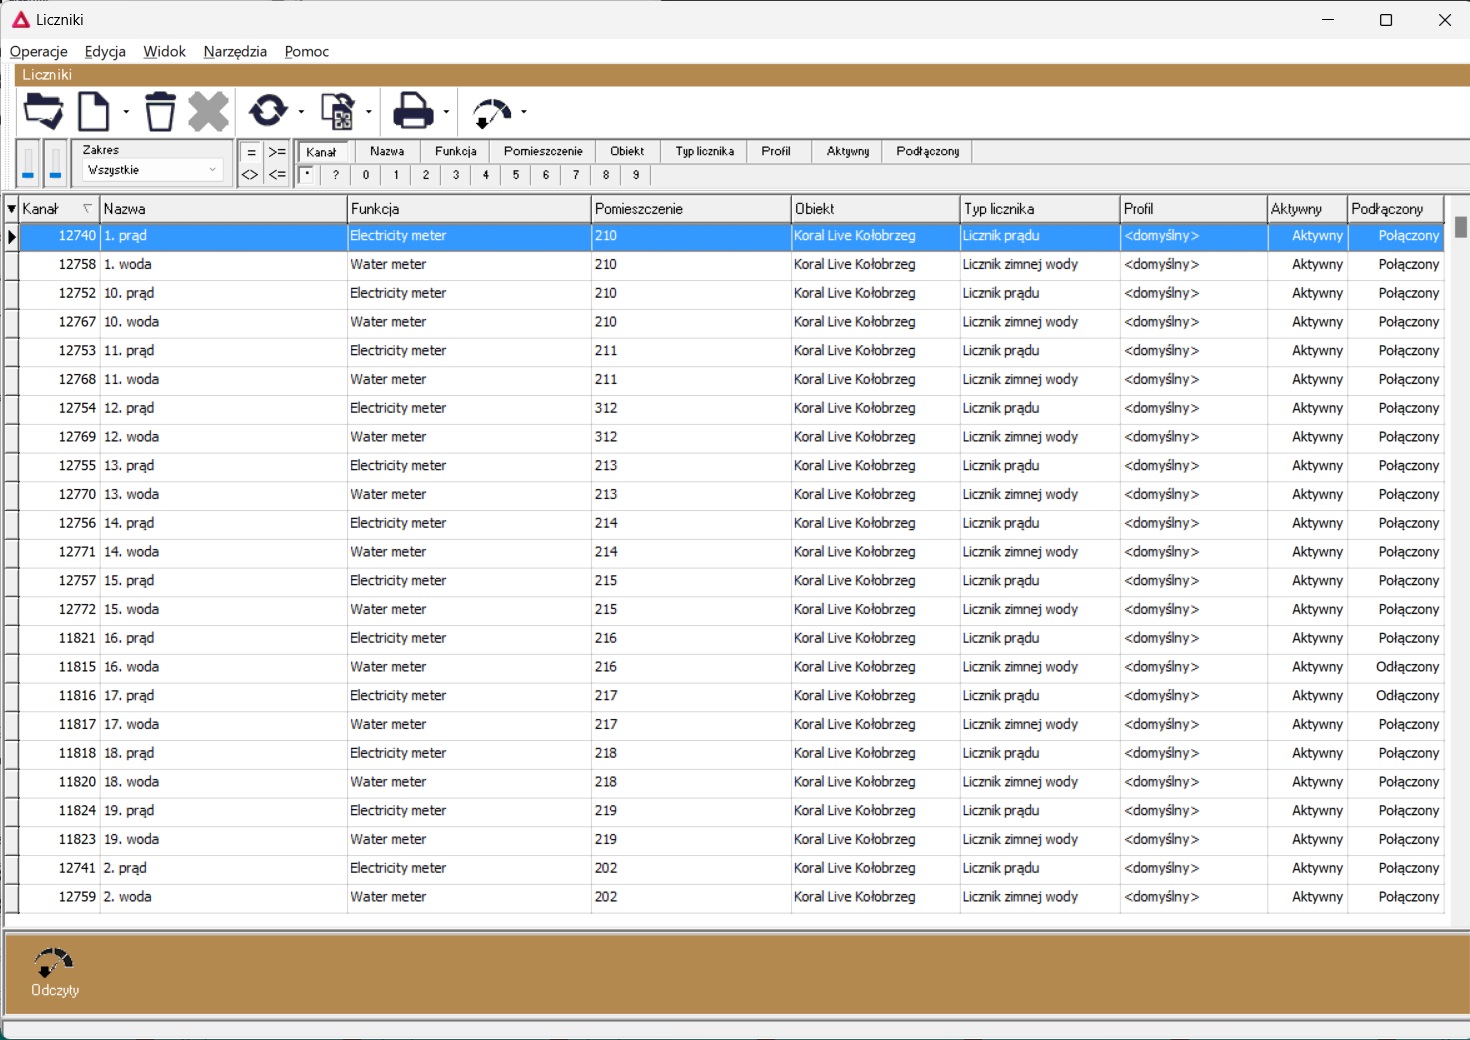Select the row with Kanał 12758
The height and width of the screenshot is (1040, 1470).
731,265
